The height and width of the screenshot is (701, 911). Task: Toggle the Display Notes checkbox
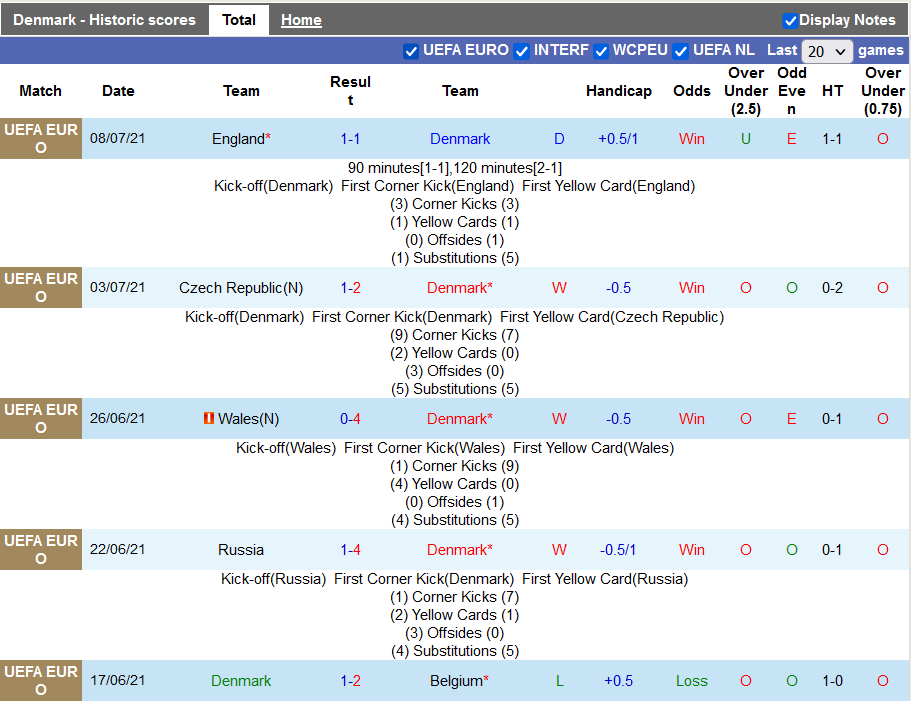790,20
